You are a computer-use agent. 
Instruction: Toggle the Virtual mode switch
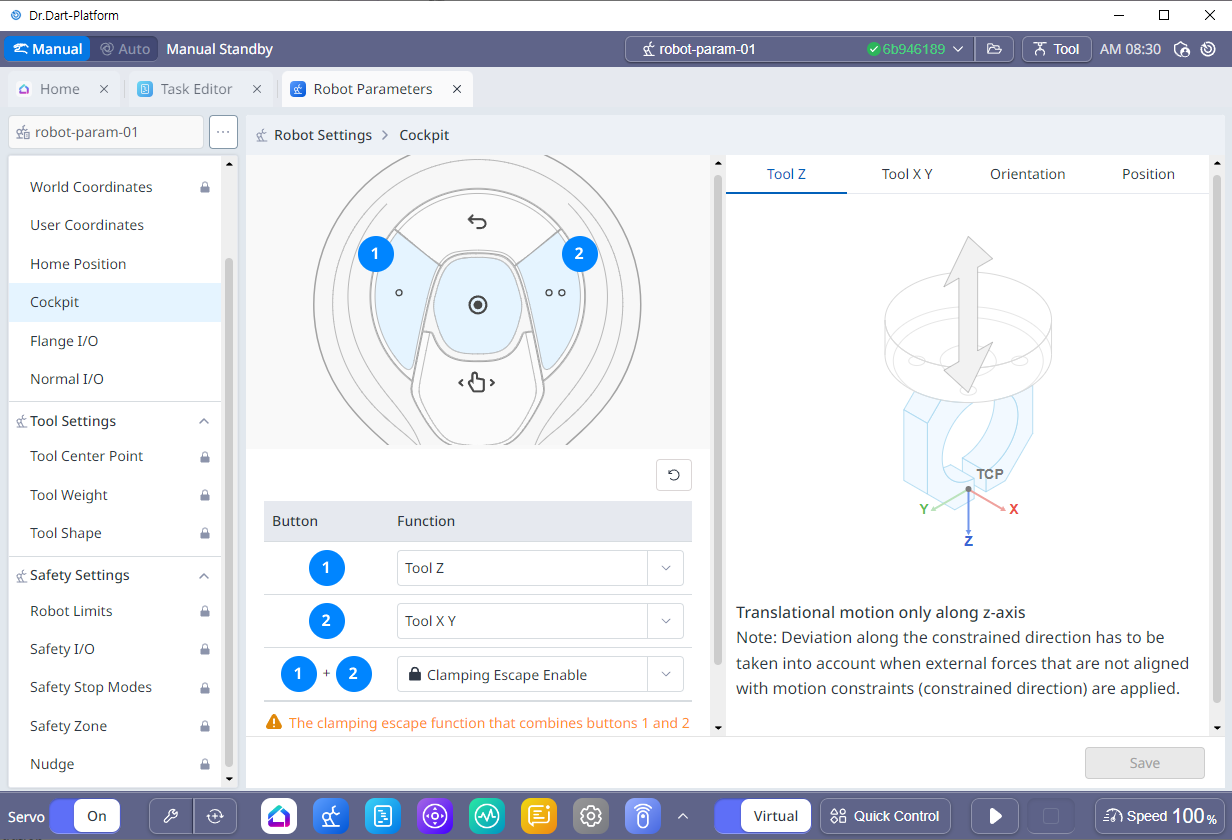click(761, 816)
